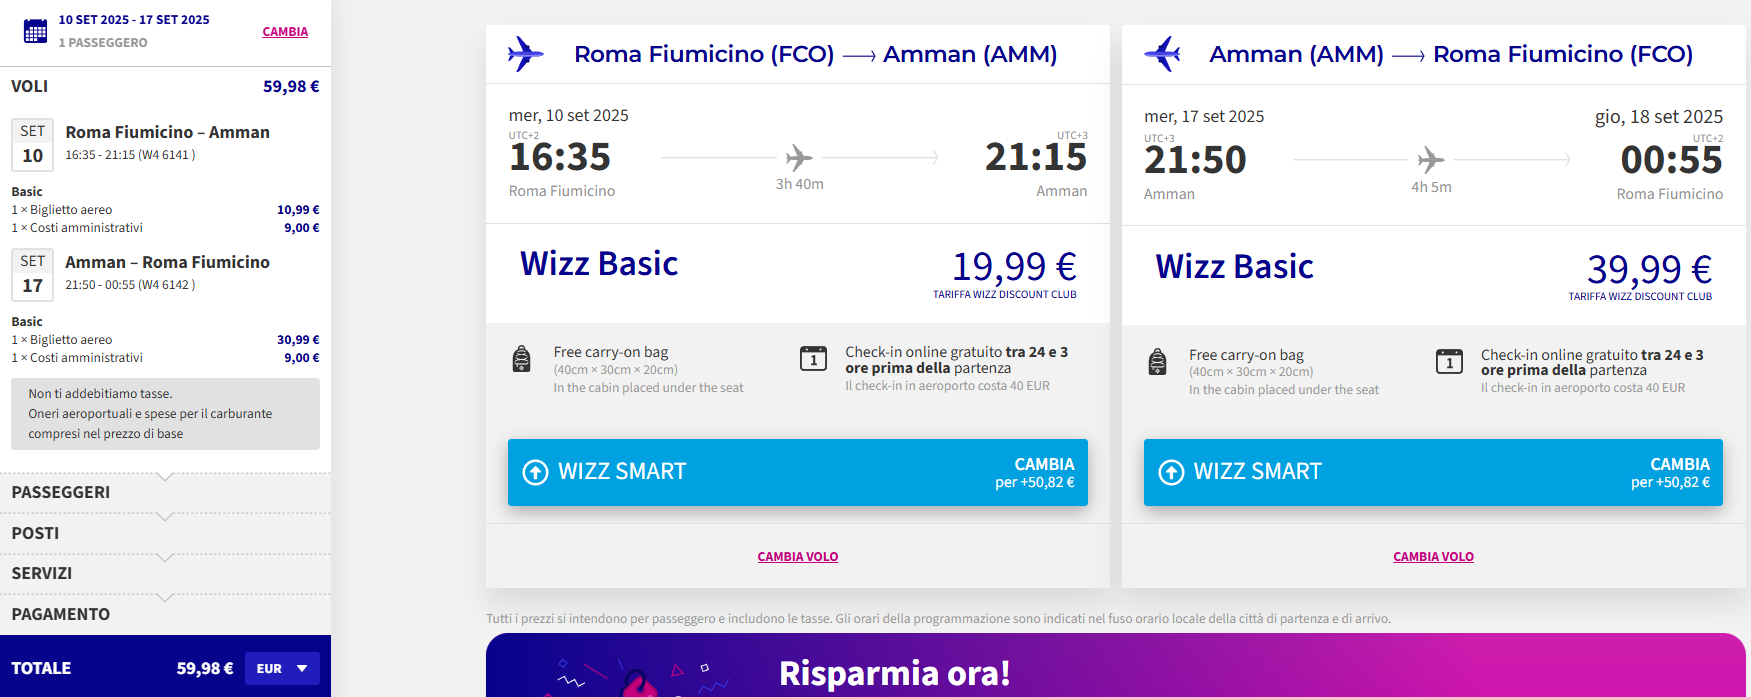1751x697 pixels.
Task: Click the 'Roma Fiumicino – Amman' sidebar title
Action: pos(168,132)
